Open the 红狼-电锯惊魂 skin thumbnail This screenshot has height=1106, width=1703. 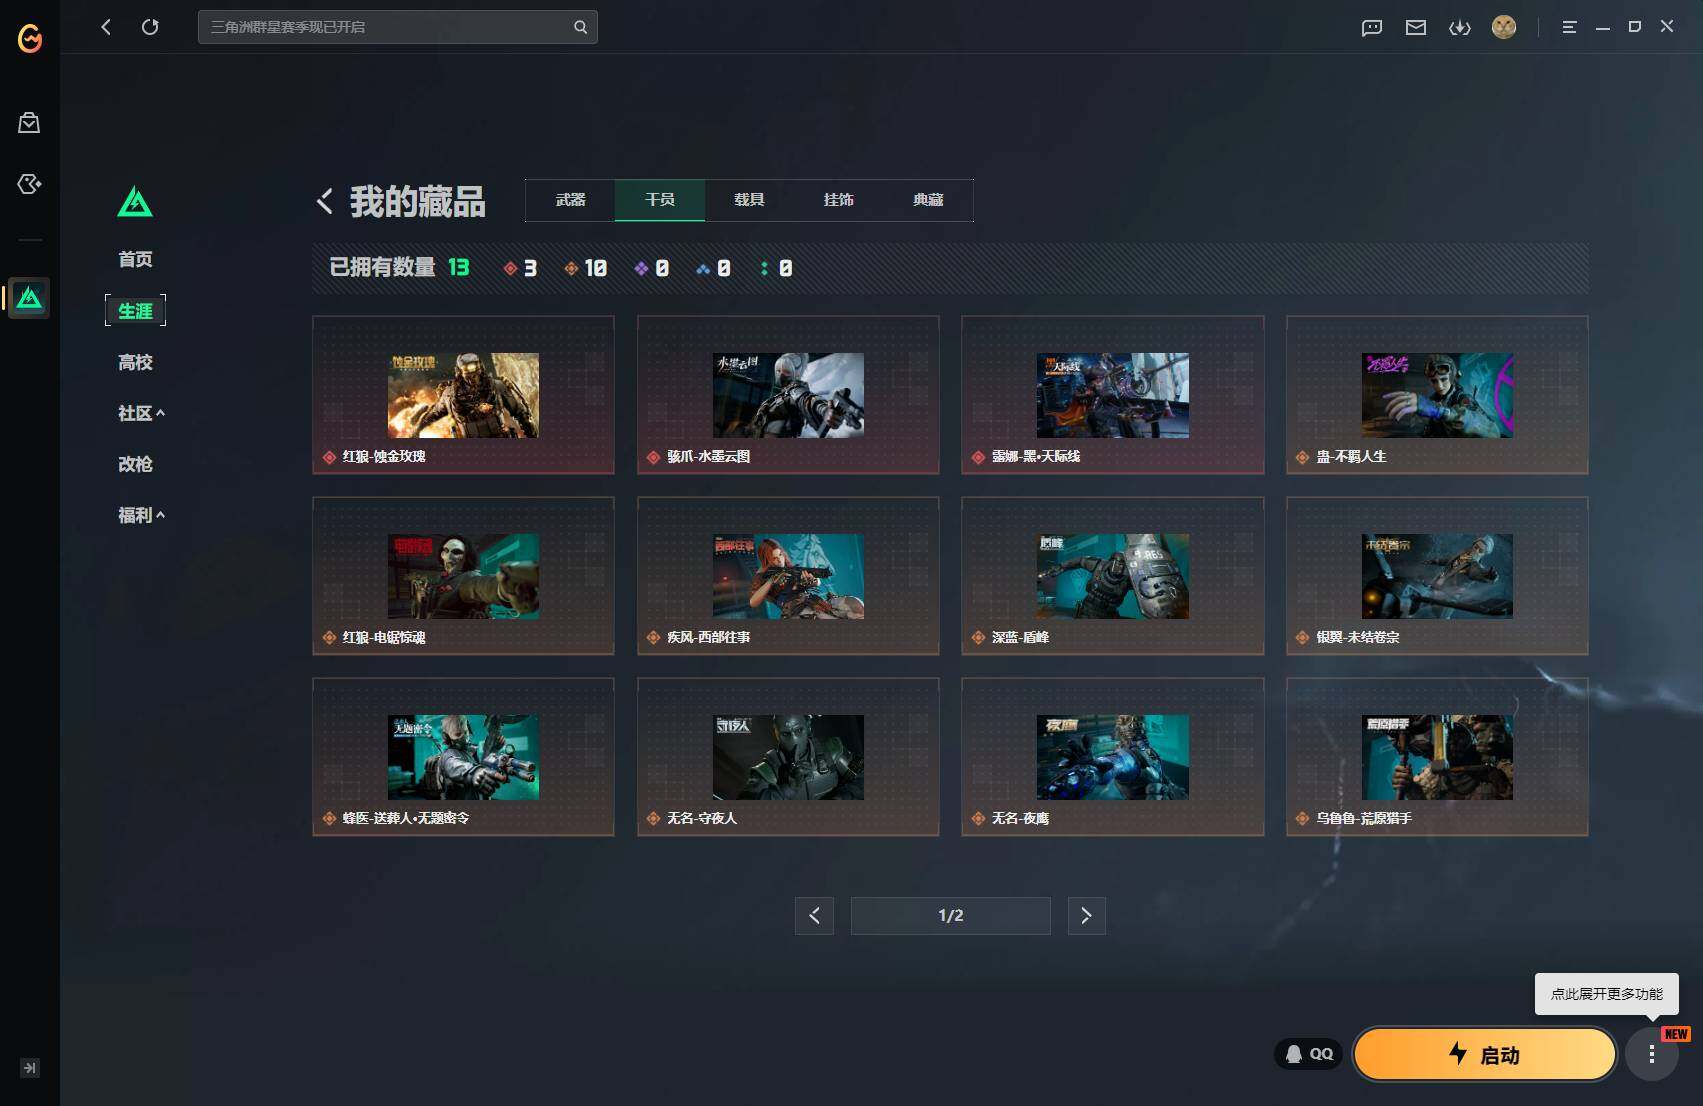pos(463,576)
